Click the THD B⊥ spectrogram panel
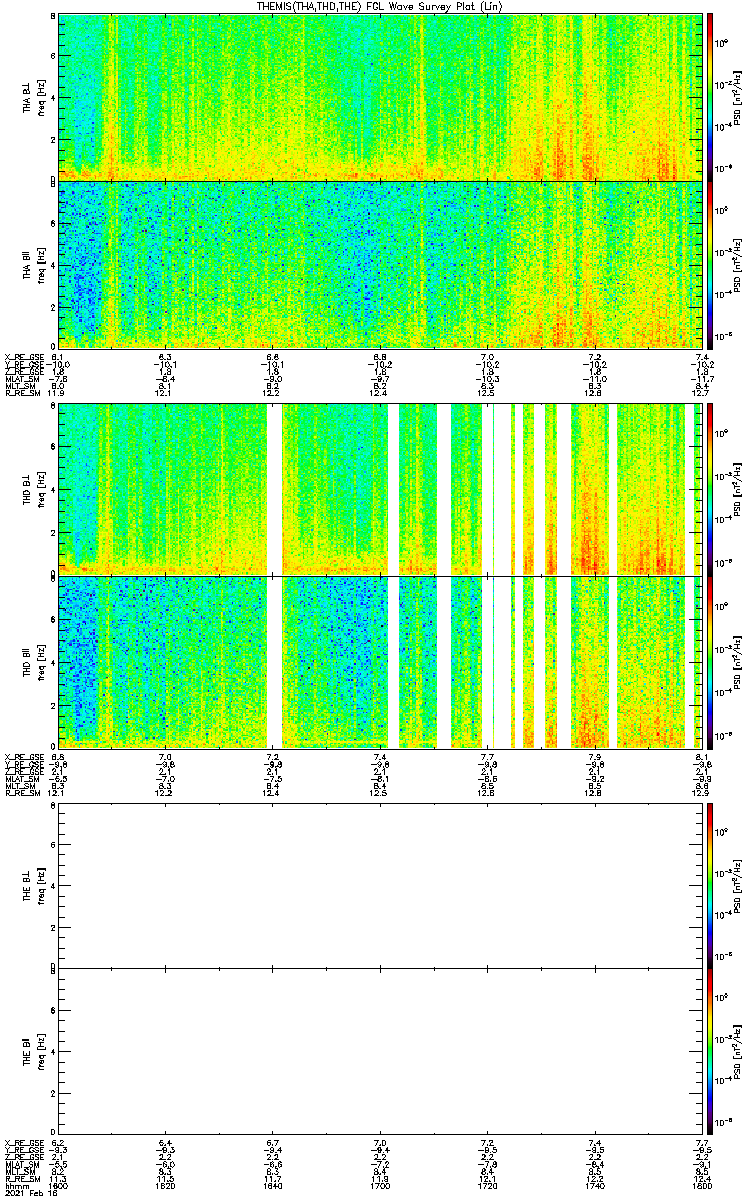 coord(380,488)
